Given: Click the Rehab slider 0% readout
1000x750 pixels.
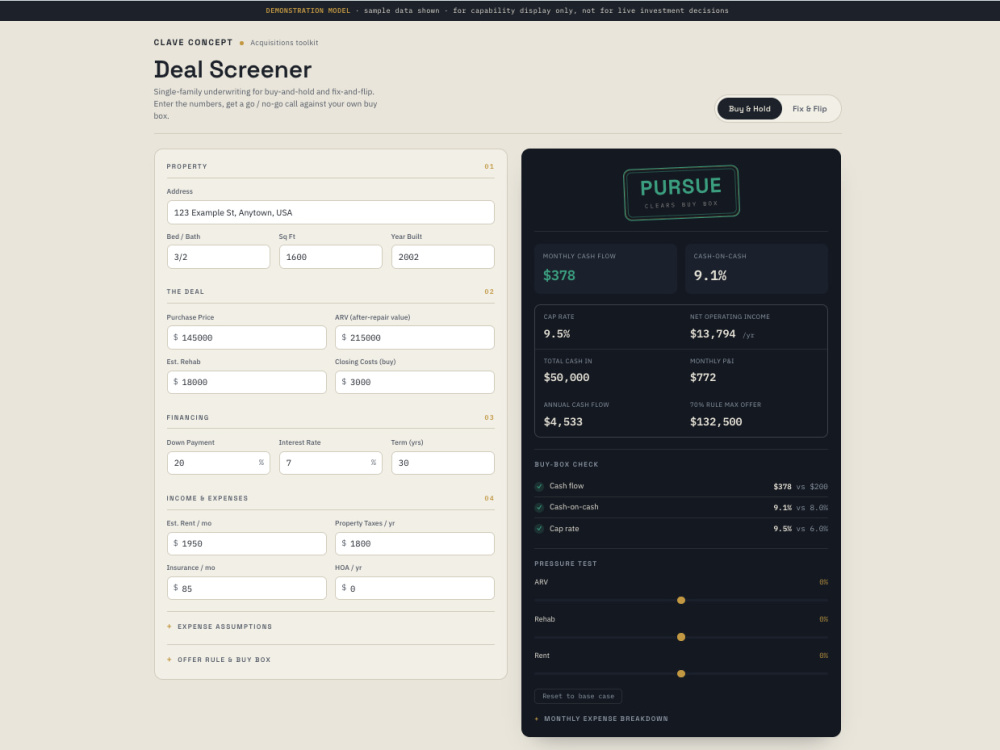Looking at the screenshot, I should click(823, 619).
